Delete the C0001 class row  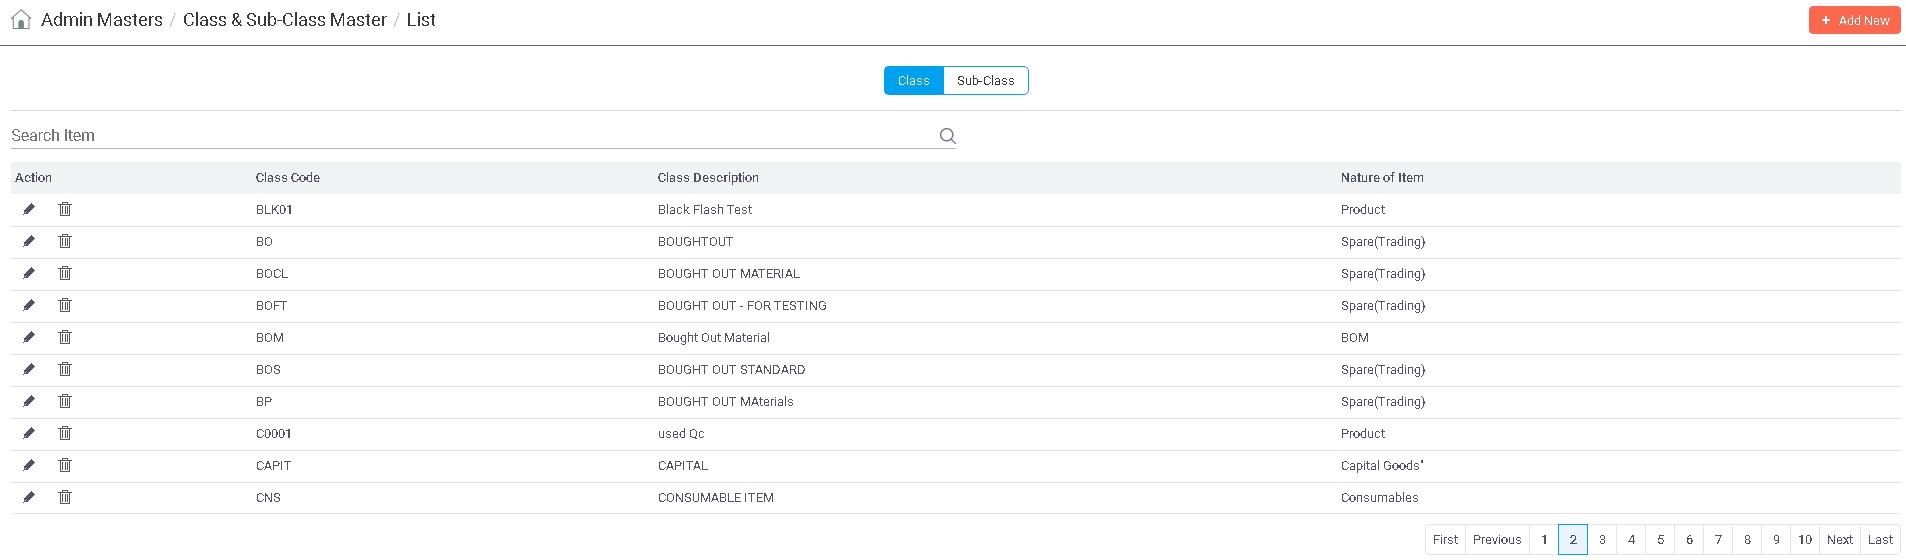(65, 433)
